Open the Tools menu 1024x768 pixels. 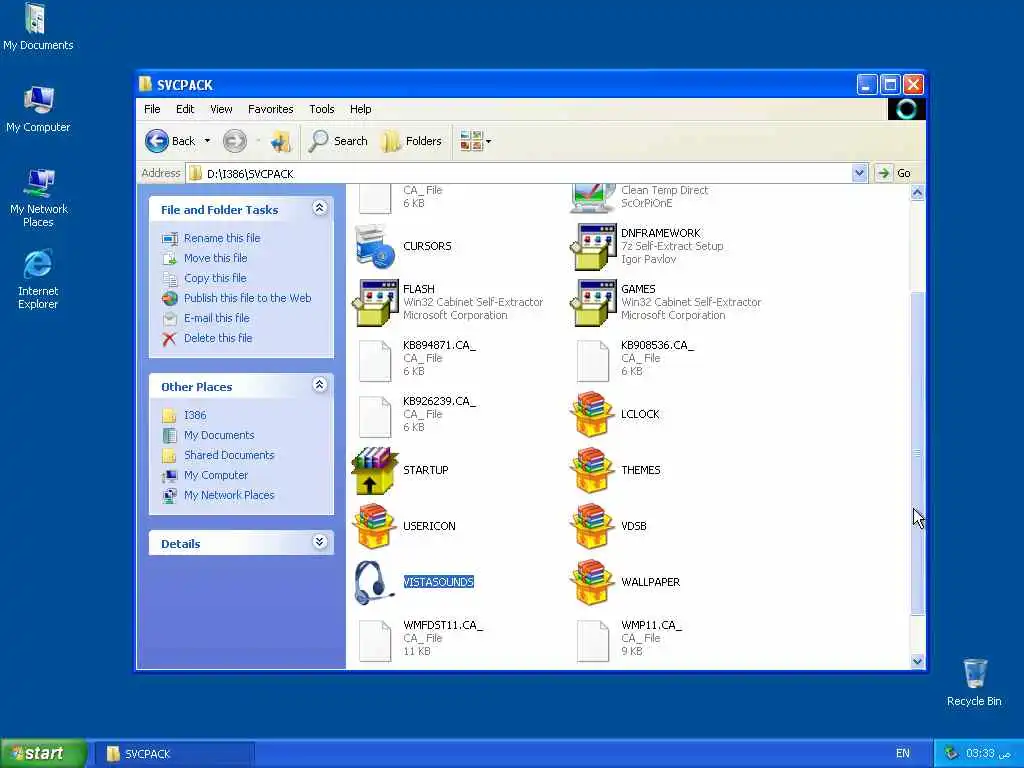tap(322, 109)
